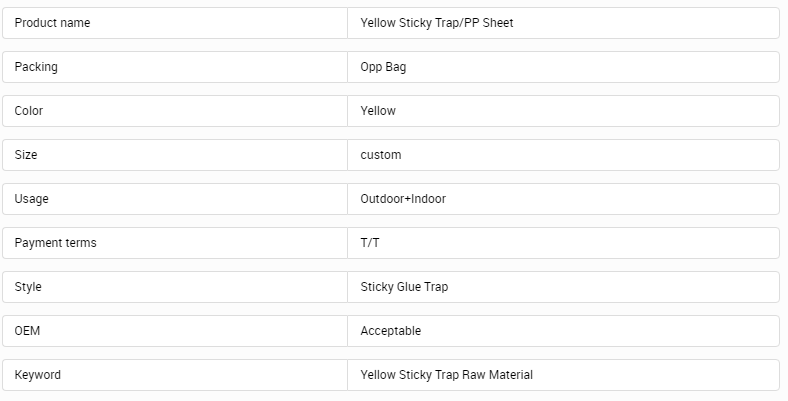This screenshot has height=401, width=788.
Task: Click the 'OEM' label cell
Action: 27,331
